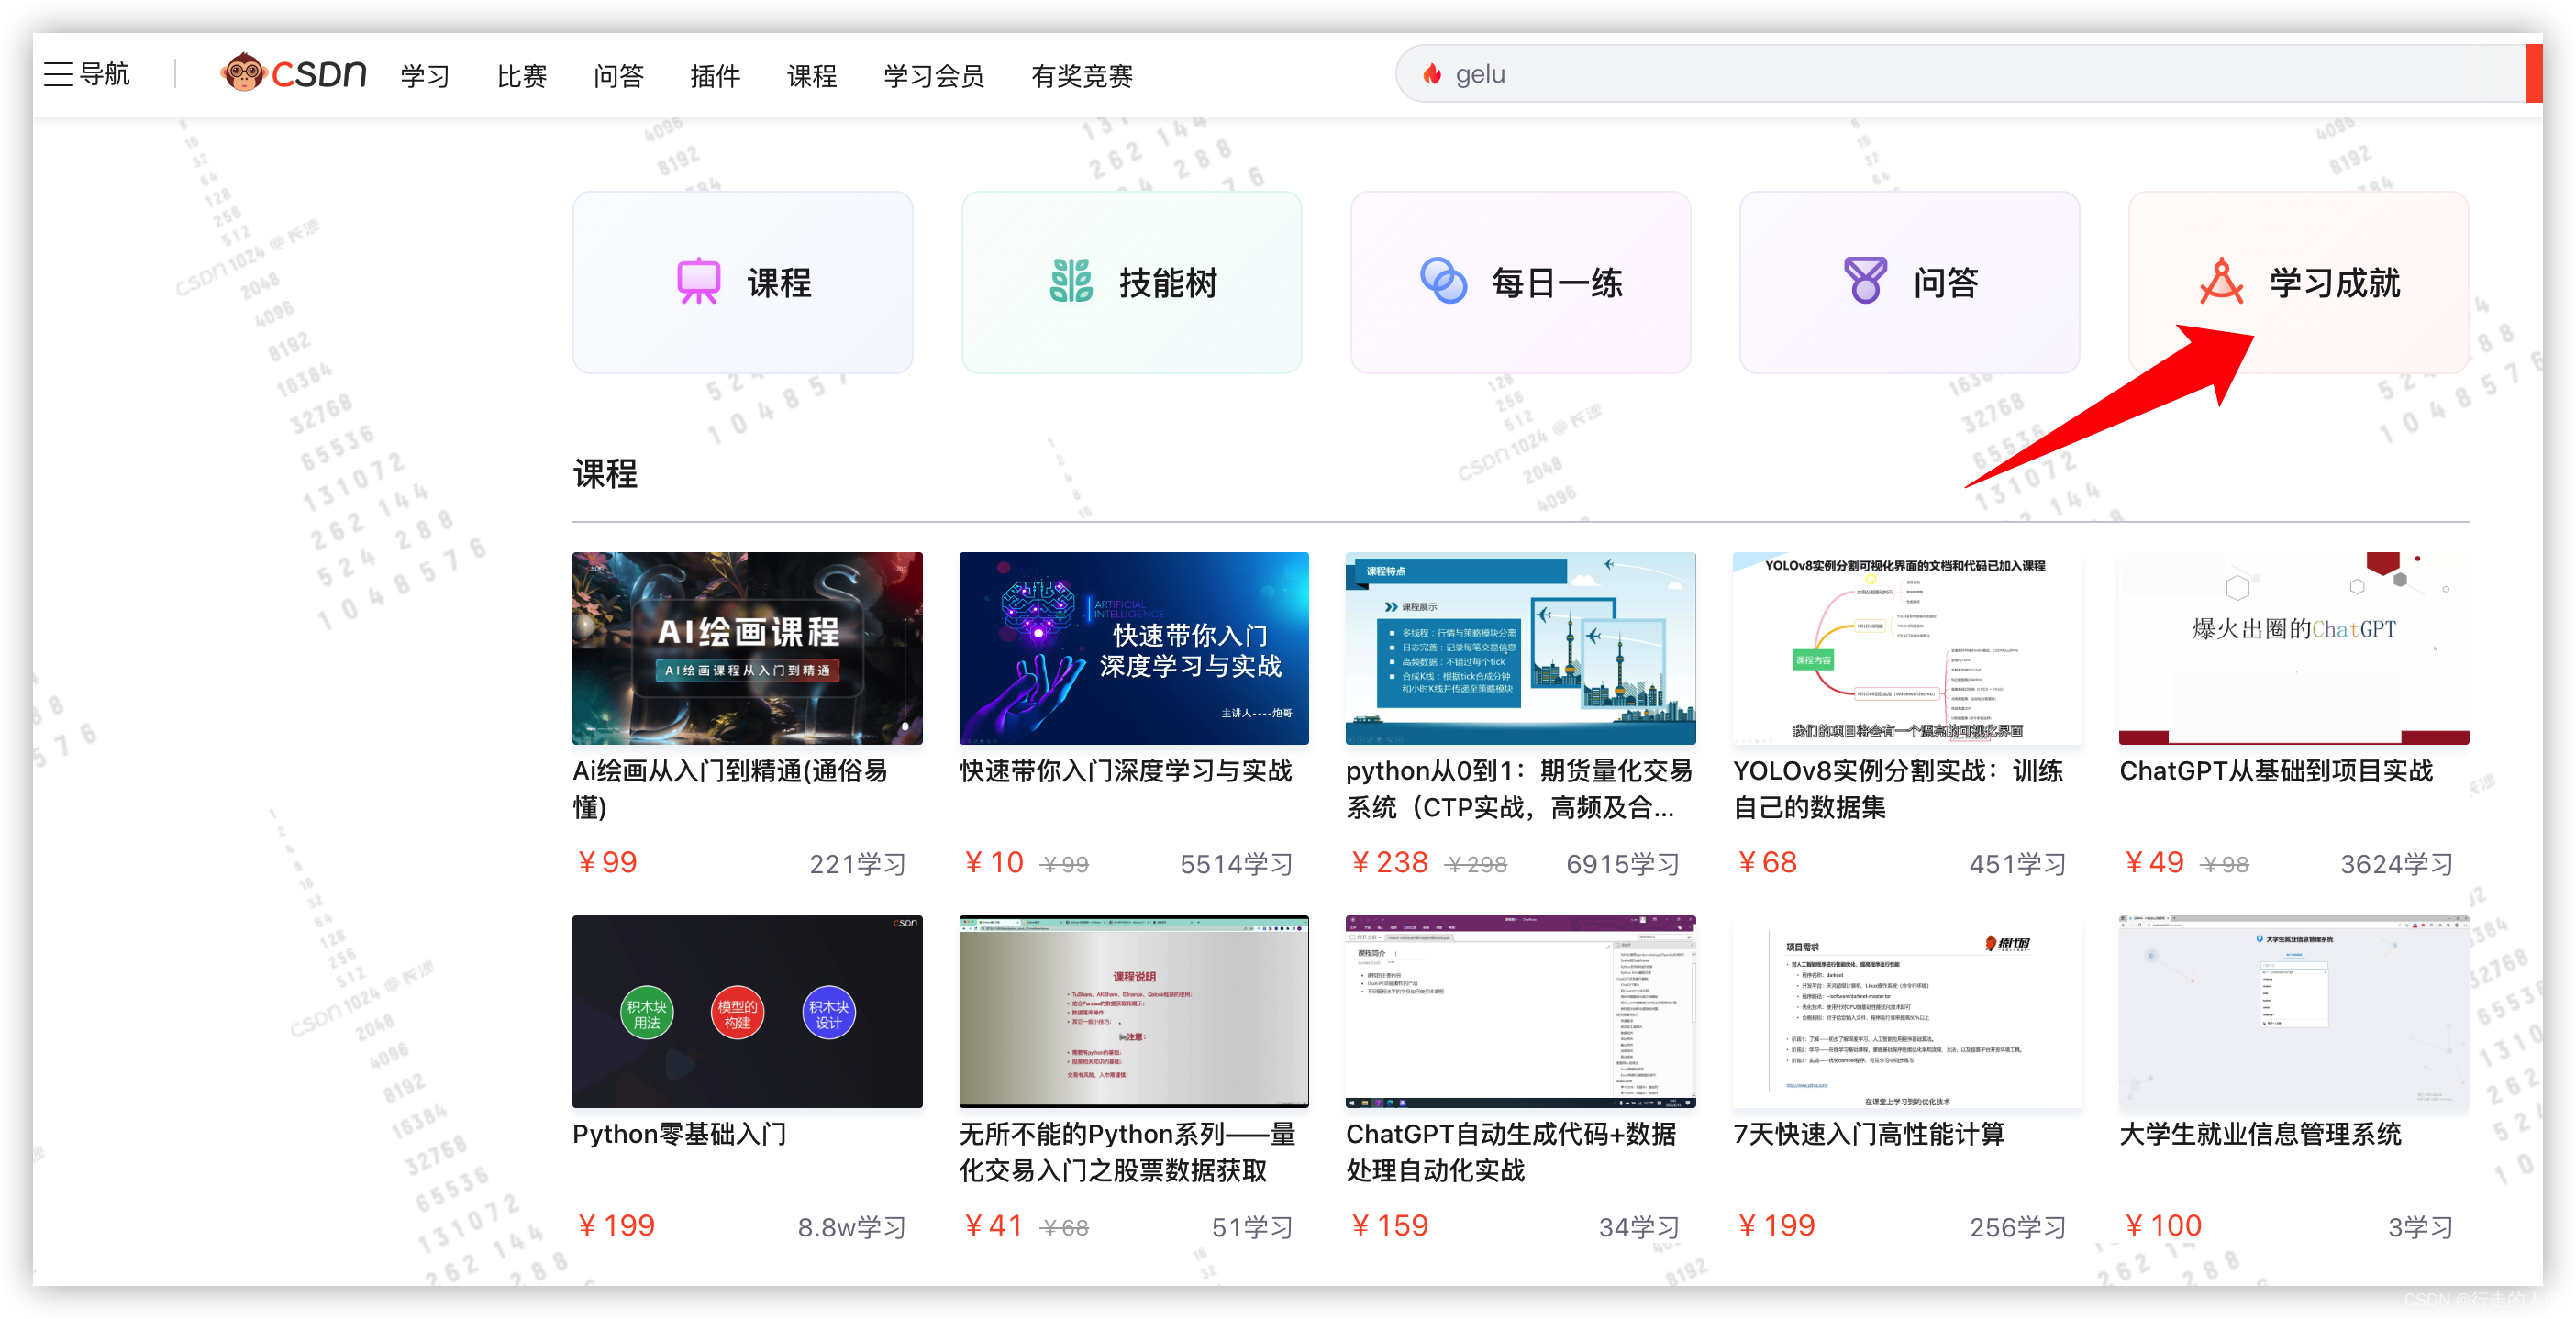The image size is (2576, 1319).
Task: Click the CSDN monkey logo
Action: 243,73
